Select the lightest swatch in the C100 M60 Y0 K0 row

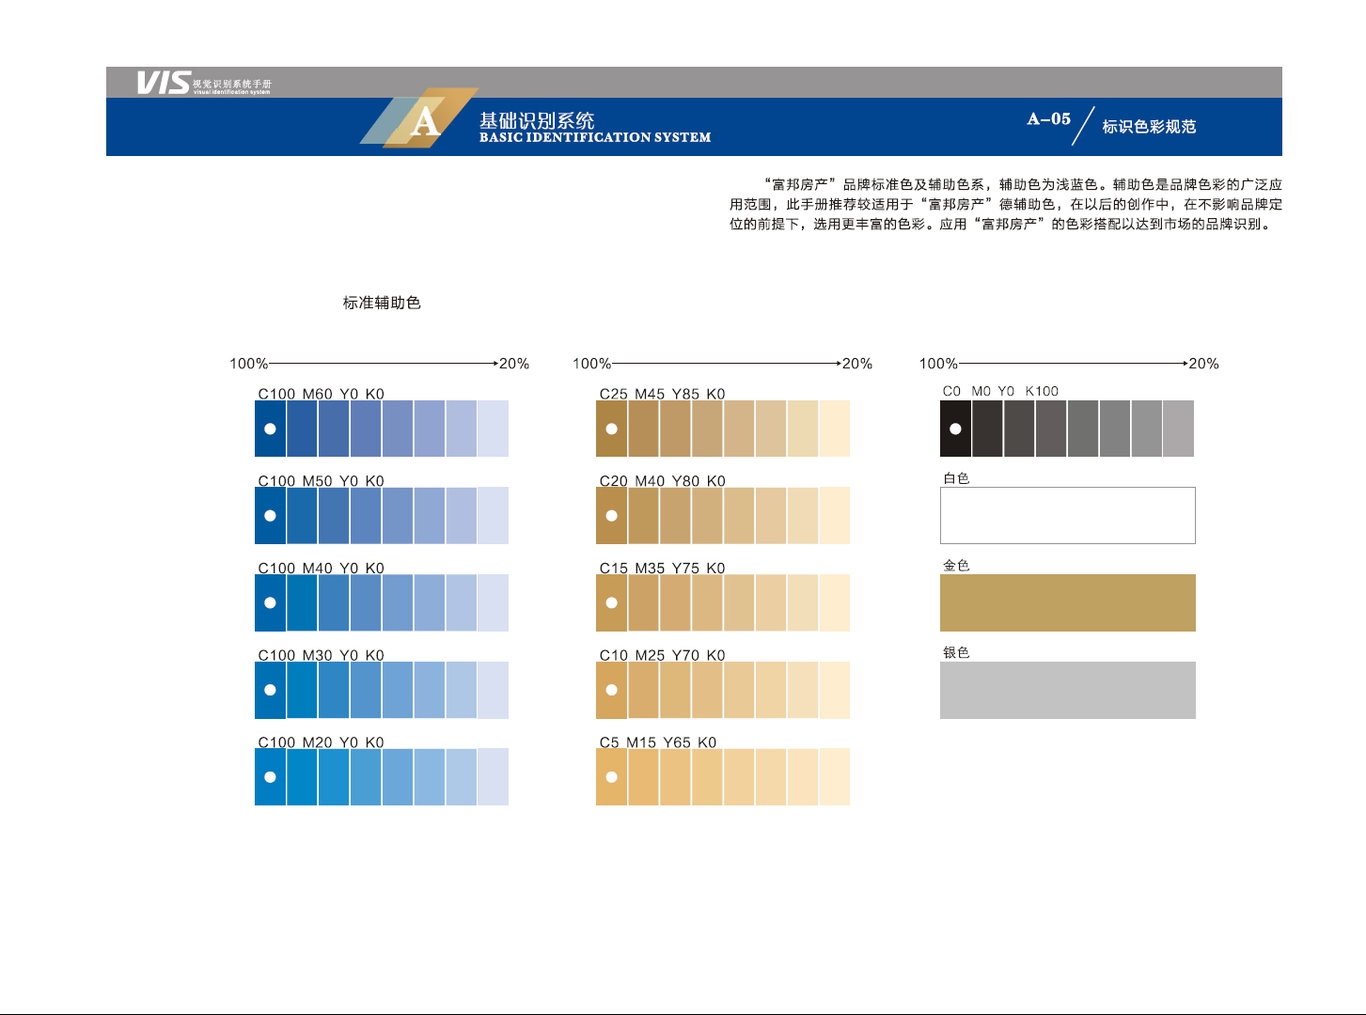tap(493, 428)
